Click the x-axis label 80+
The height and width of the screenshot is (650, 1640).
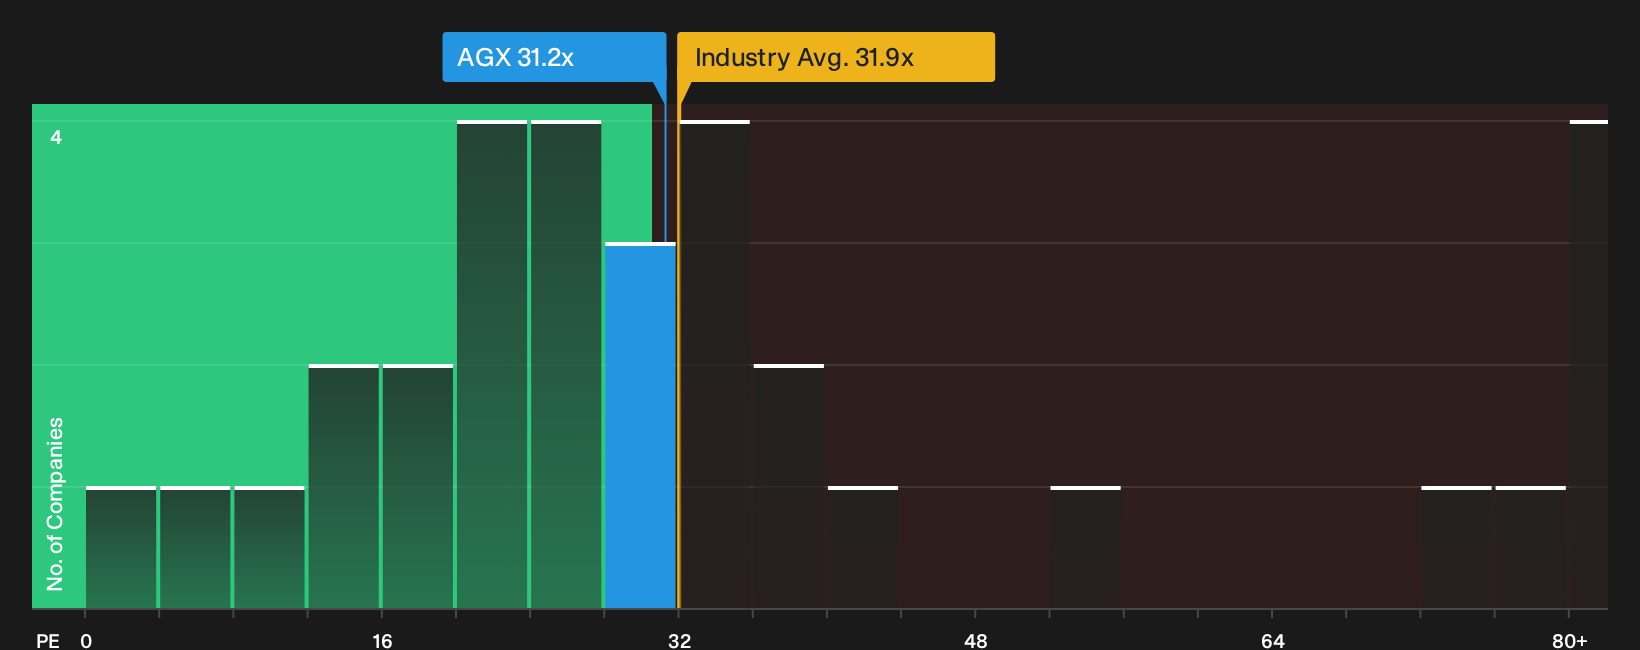coord(1569,640)
